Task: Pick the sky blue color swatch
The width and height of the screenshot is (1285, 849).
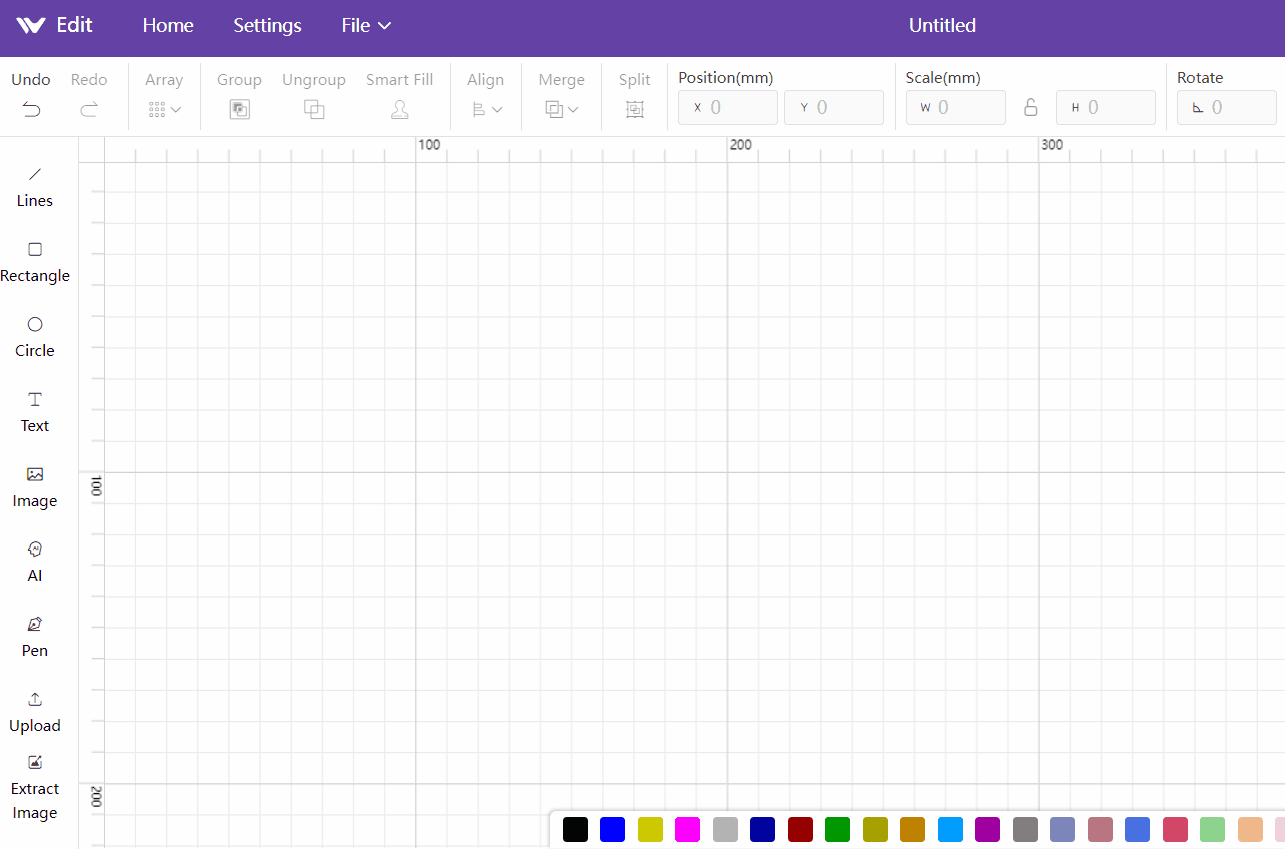Action: tap(950, 829)
